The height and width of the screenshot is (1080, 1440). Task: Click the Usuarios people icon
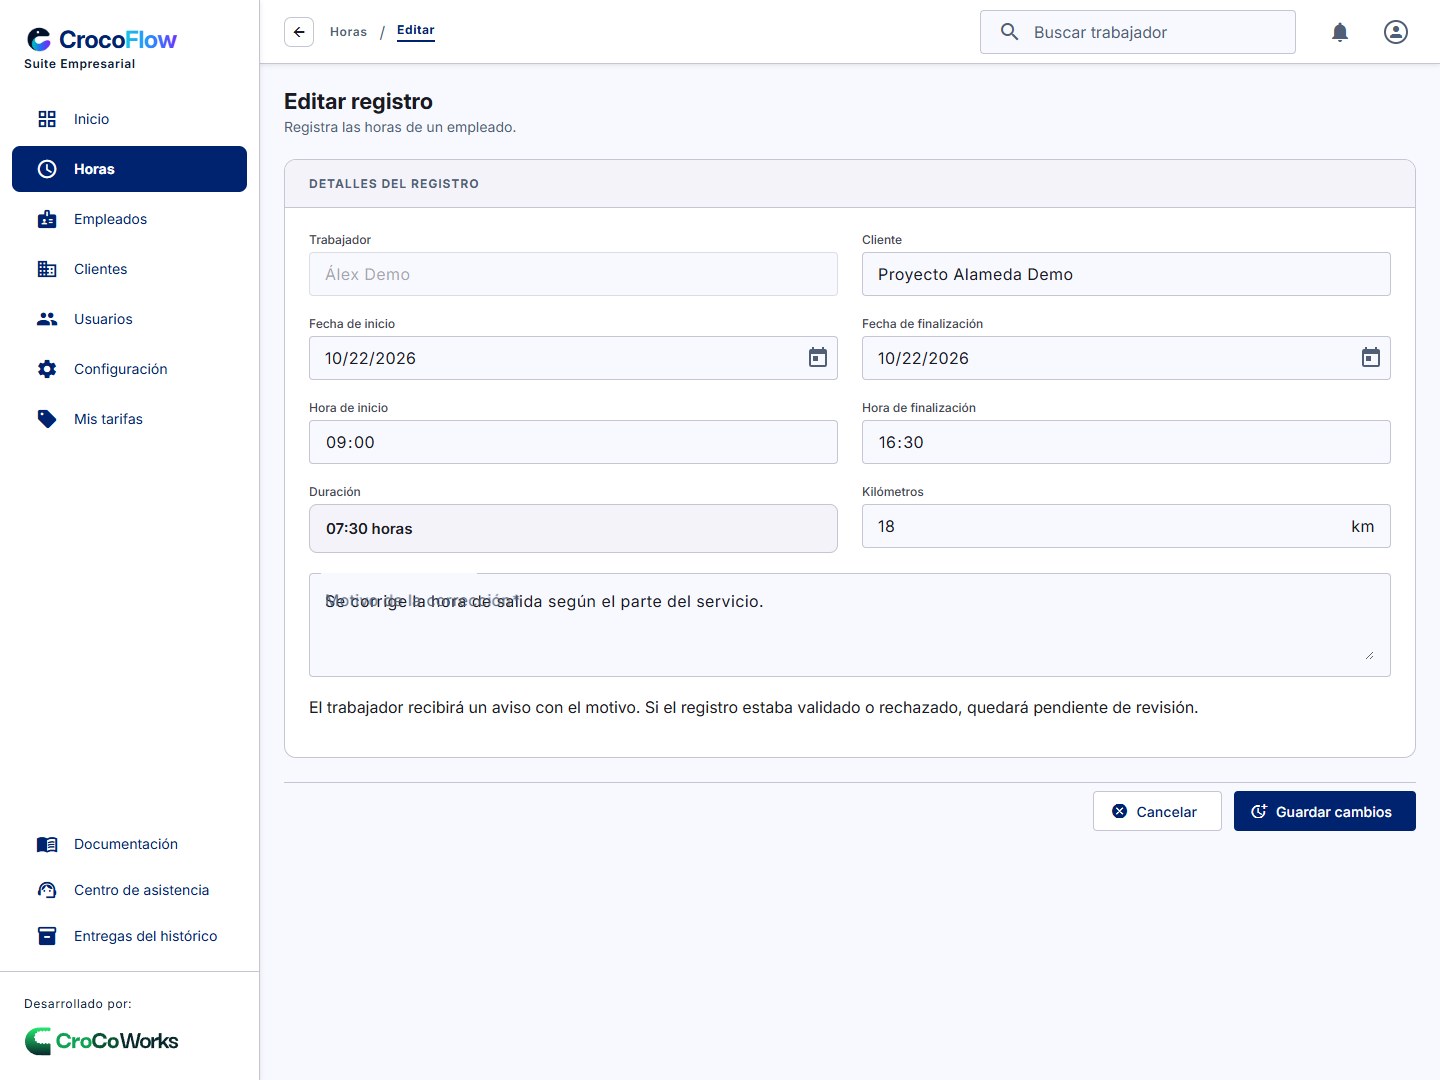coord(47,319)
